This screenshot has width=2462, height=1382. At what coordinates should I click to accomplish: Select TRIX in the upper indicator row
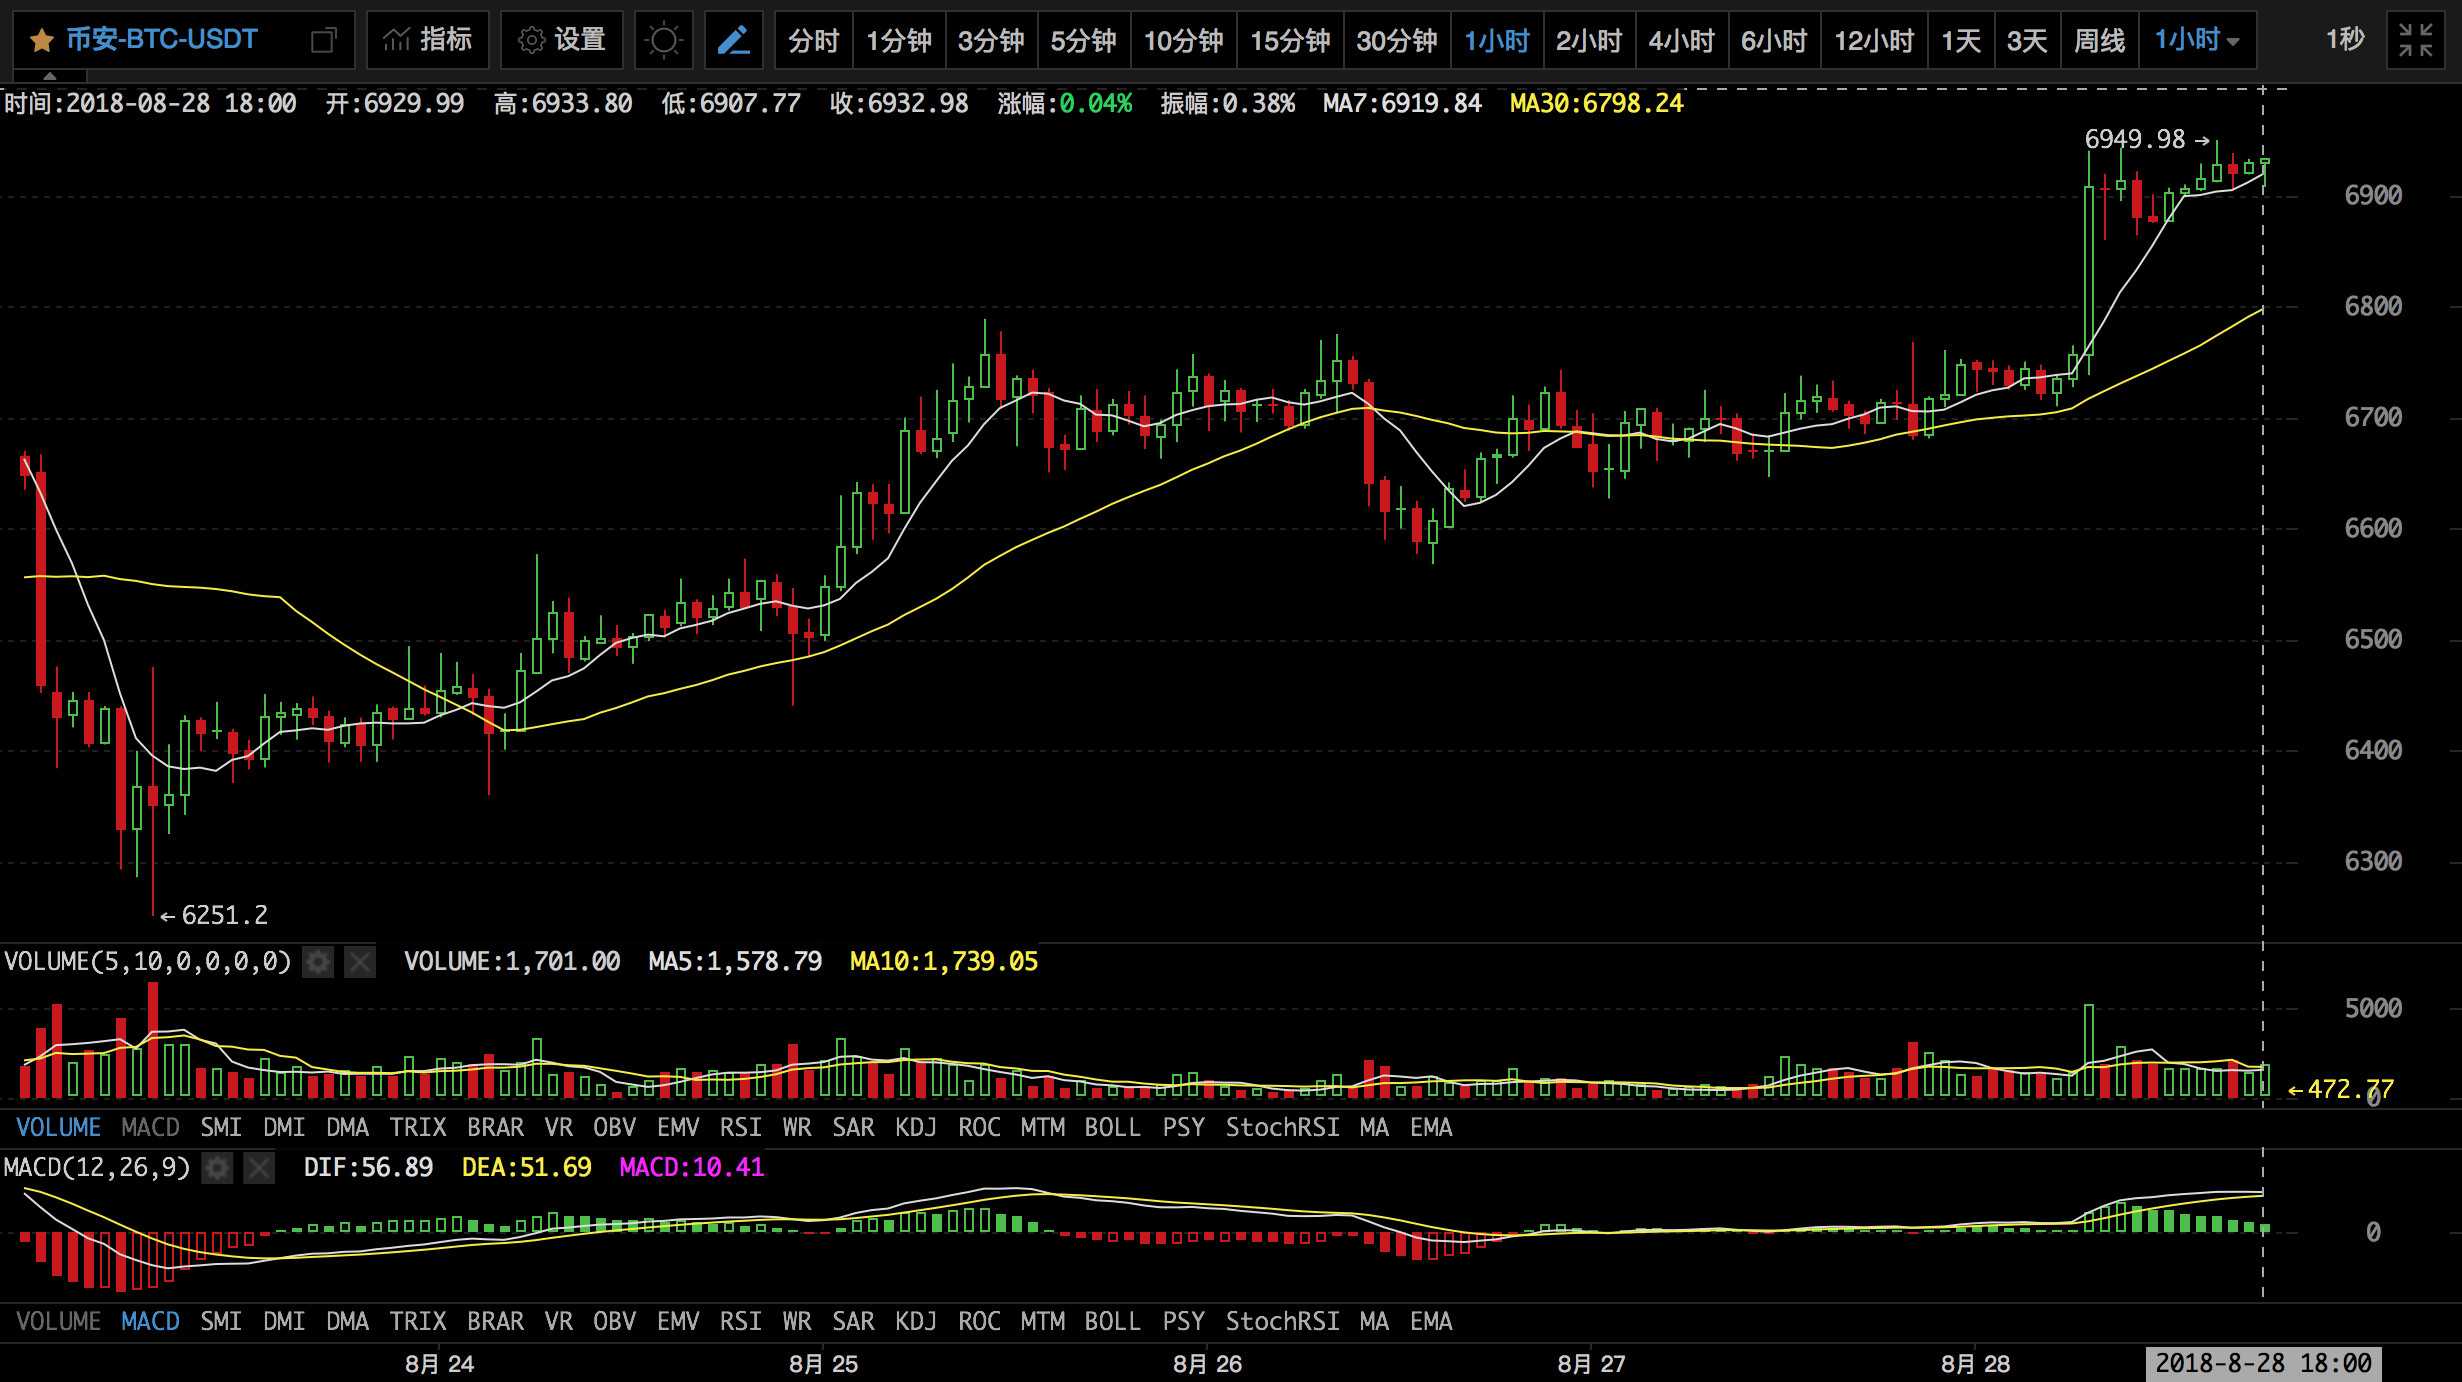point(418,1128)
